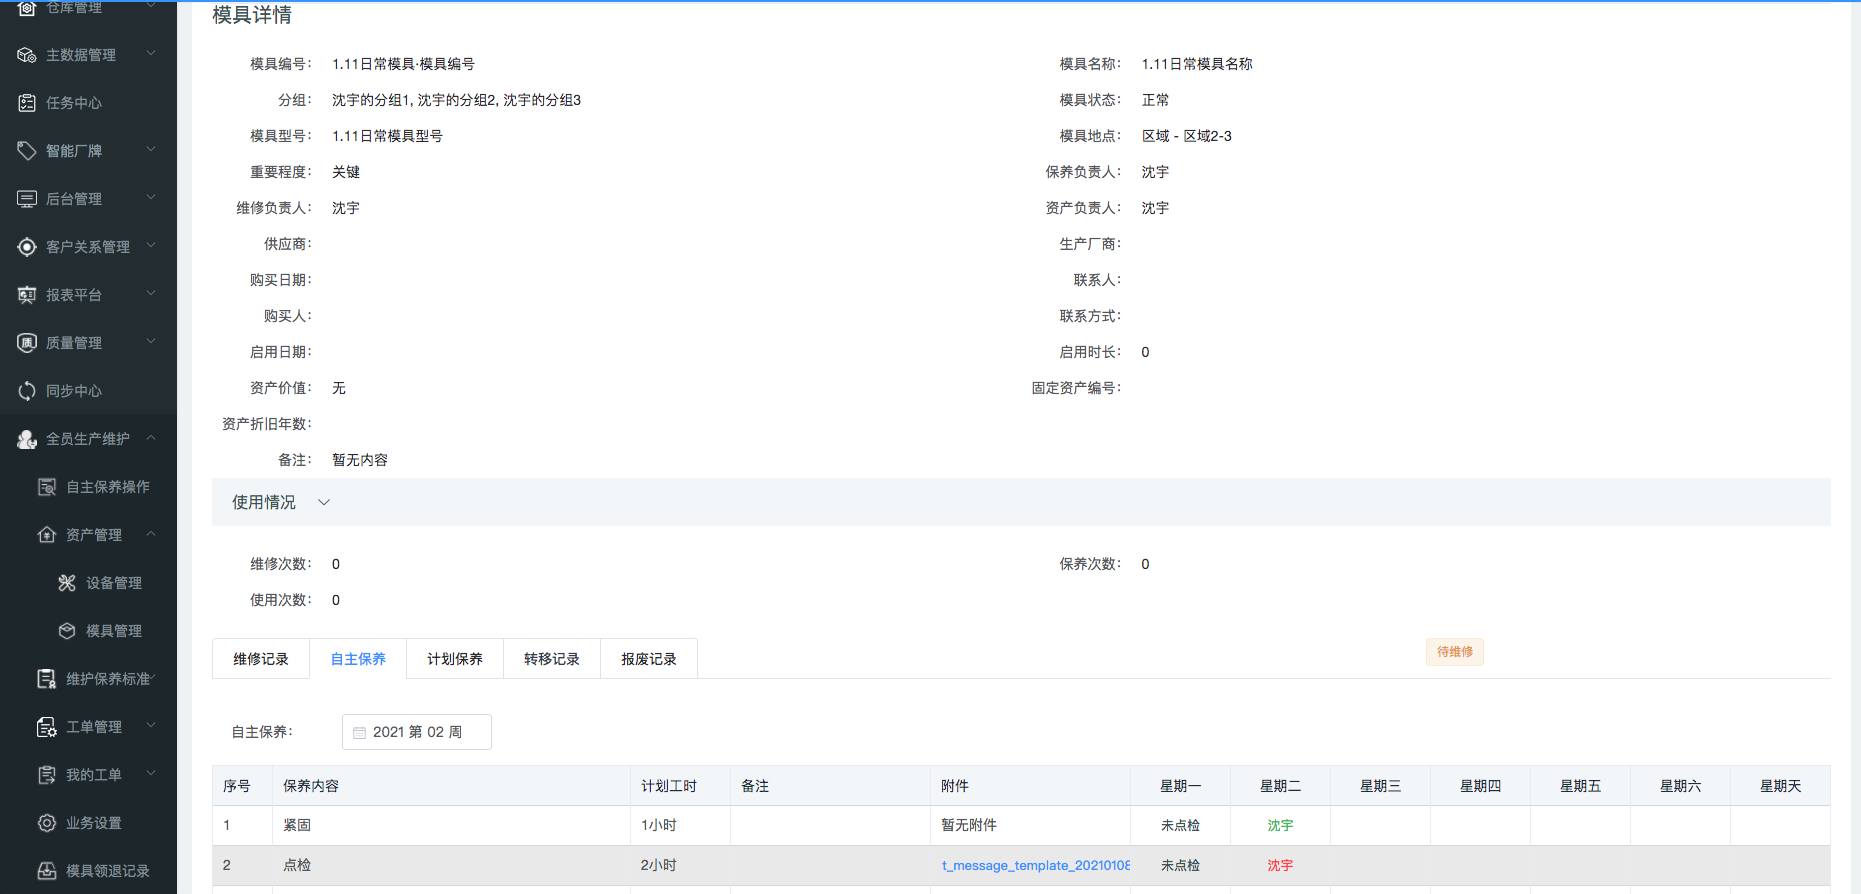Click the 智能厂牌 tag icon
The image size is (1861, 894).
pyautogui.click(x=27, y=151)
